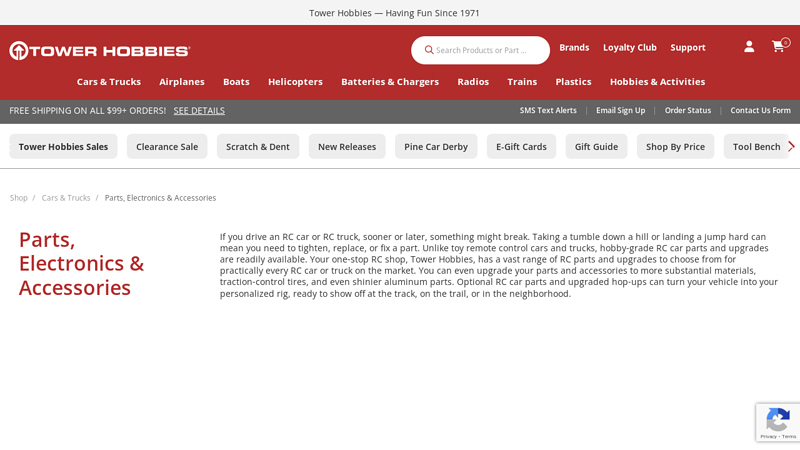Go to Shop breadcrumb link
This screenshot has height=450, width=800.
[x=19, y=198]
